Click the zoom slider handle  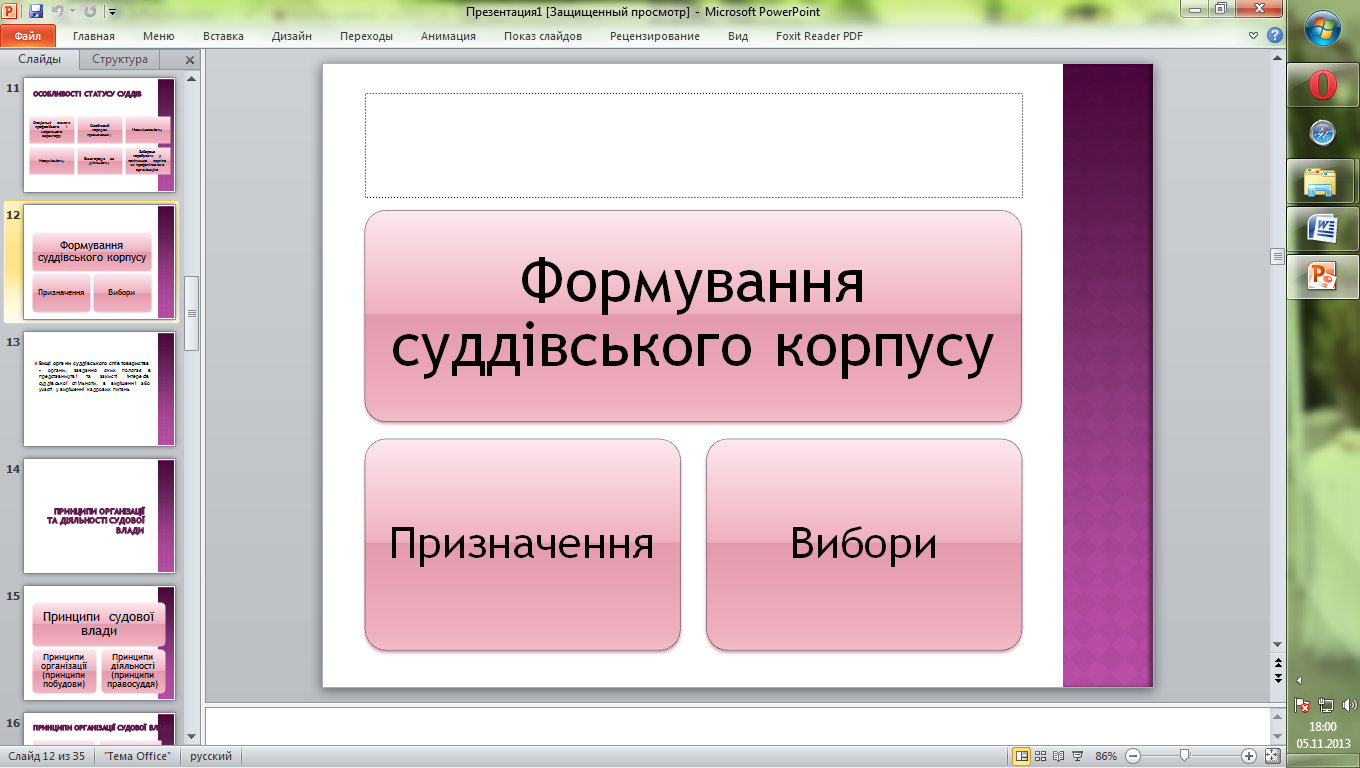[1184, 756]
